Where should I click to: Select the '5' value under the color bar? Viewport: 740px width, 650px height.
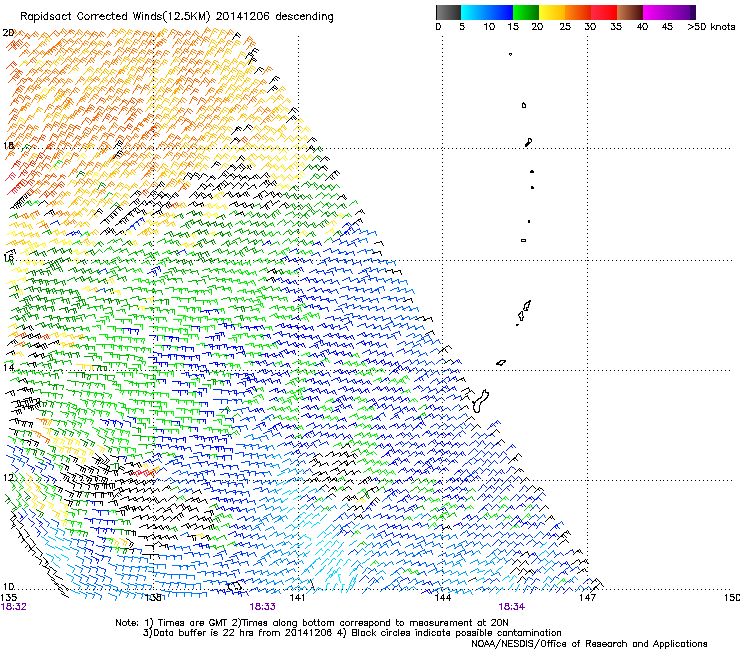(x=462, y=27)
